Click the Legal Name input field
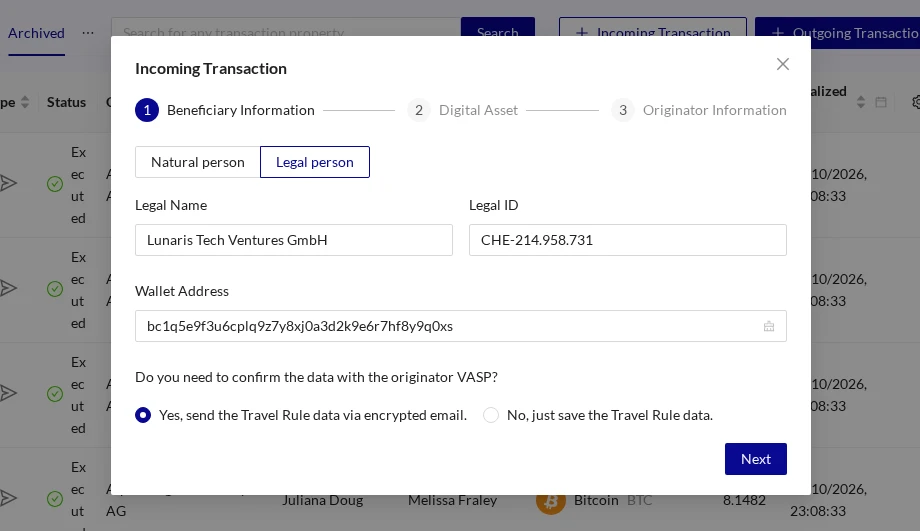The width and height of the screenshot is (920, 531). tap(293, 240)
